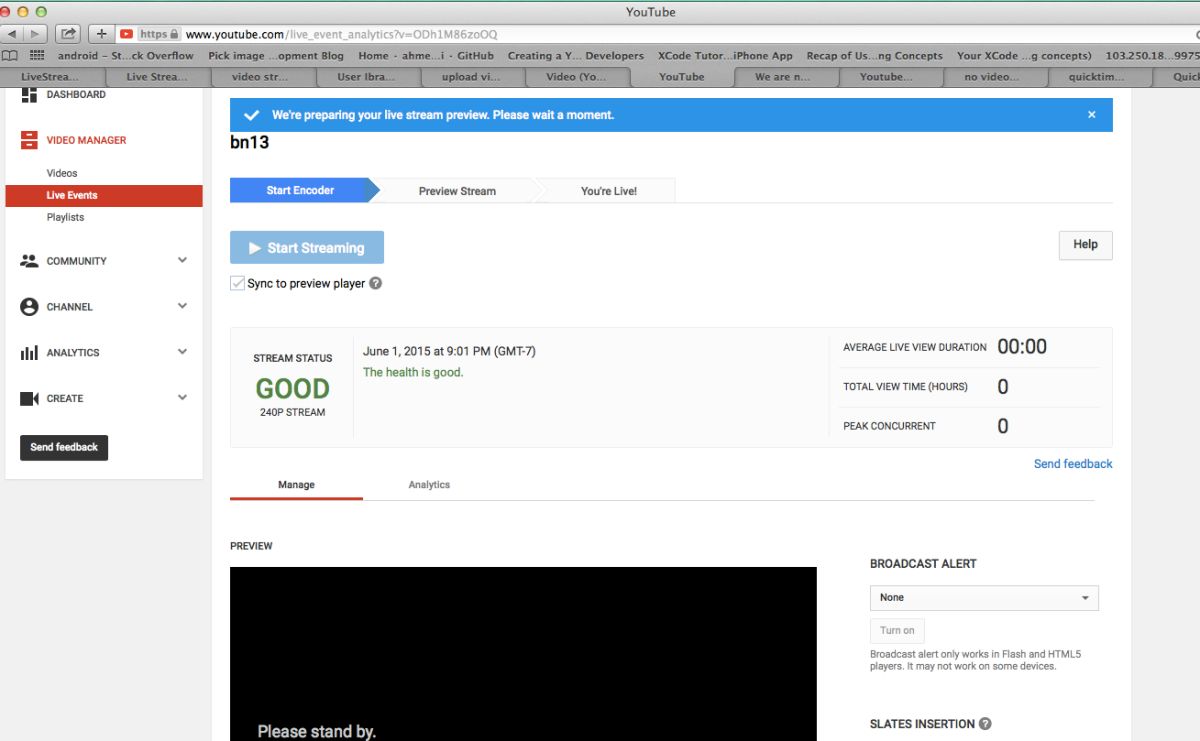Open the 'android – St...ck Overflow' bookmark
Screen dimensions: 1200x741
click(x=125, y=56)
